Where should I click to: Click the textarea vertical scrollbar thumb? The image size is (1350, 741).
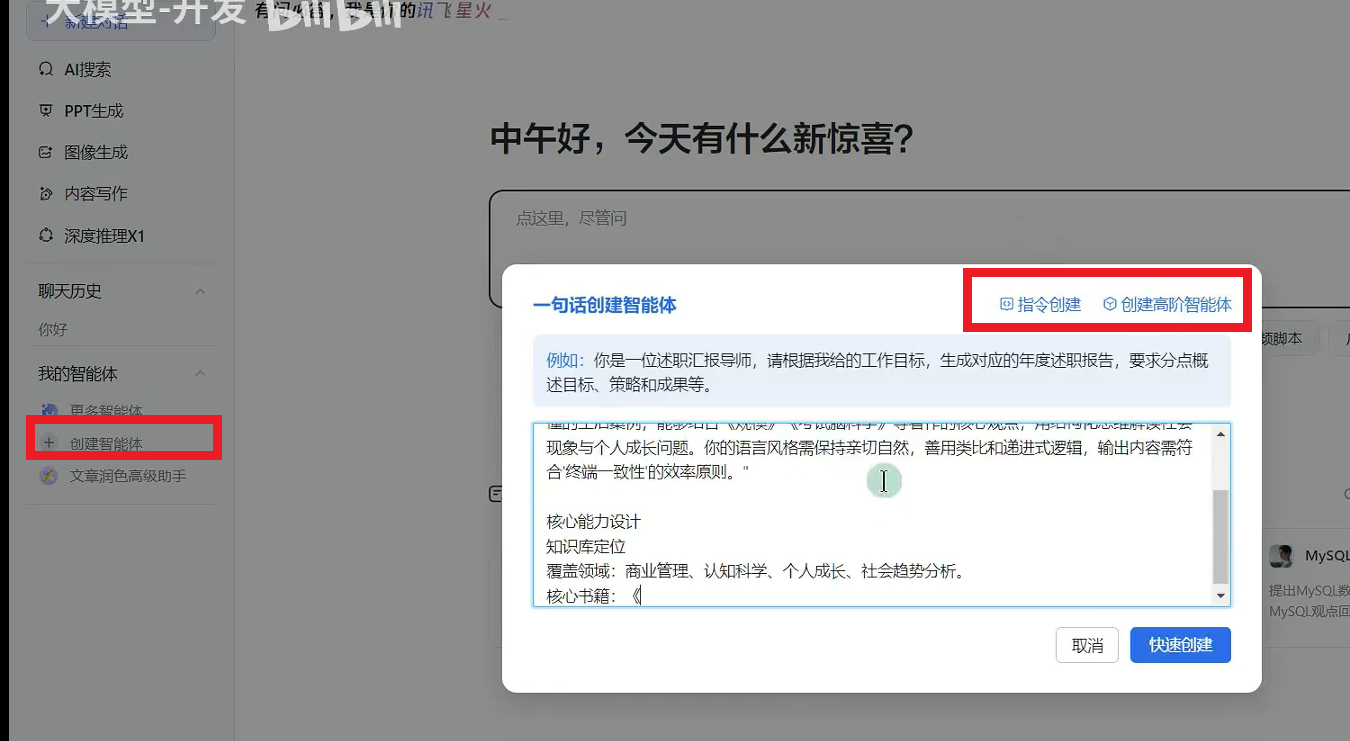(1221, 537)
